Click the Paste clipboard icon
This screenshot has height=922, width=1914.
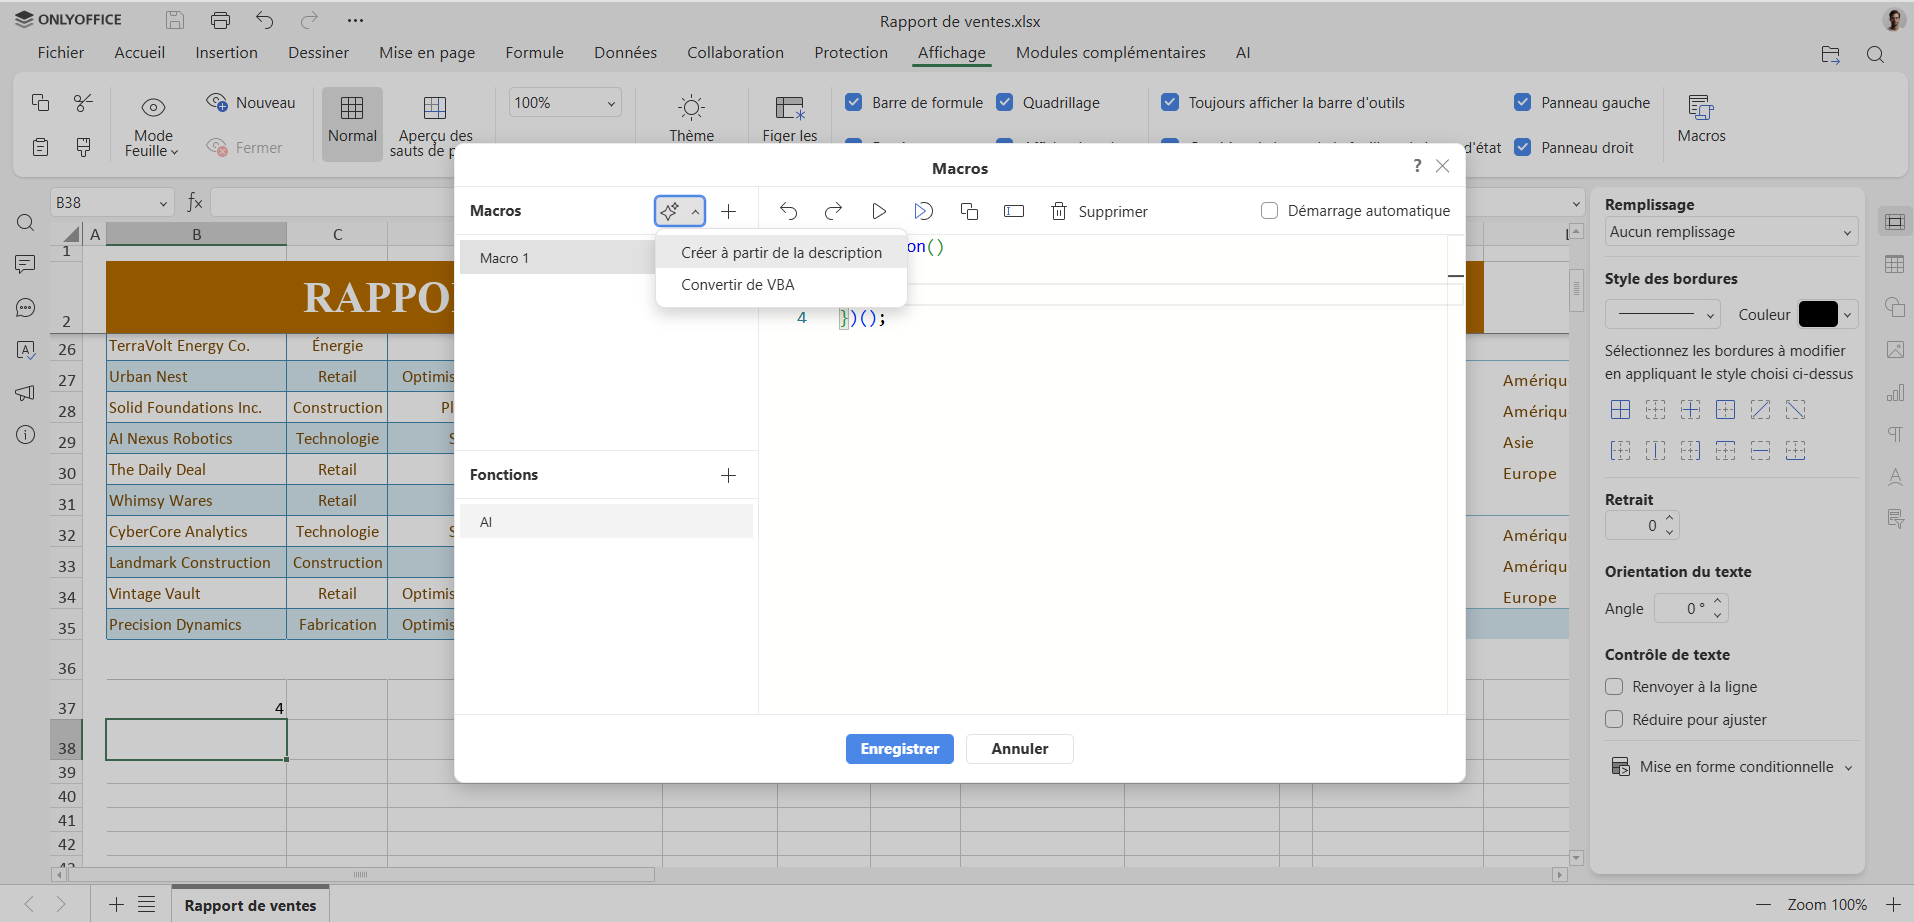point(40,147)
